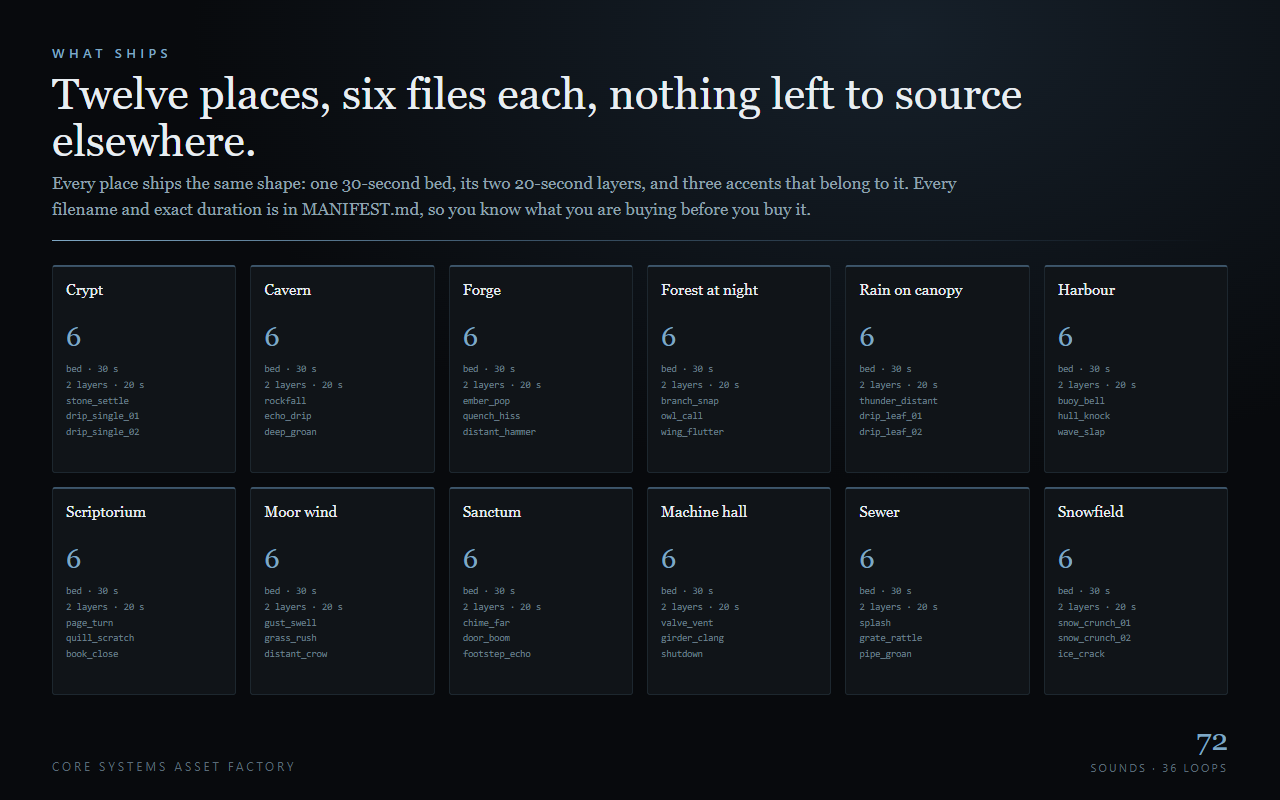
Task: Select the Sanctum card heading
Action: pos(491,512)
